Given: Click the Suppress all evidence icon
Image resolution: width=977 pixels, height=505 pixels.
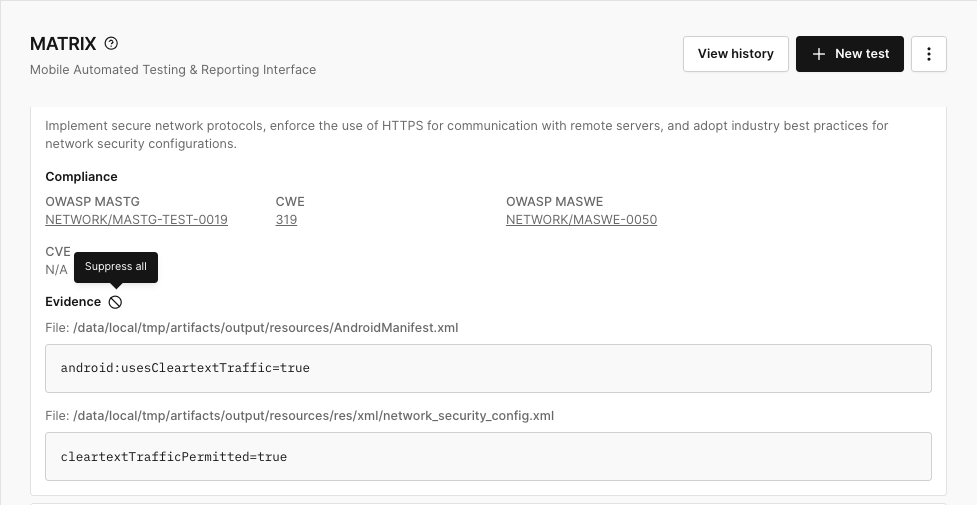Looking at the screenshot, I should pos(115,302).
